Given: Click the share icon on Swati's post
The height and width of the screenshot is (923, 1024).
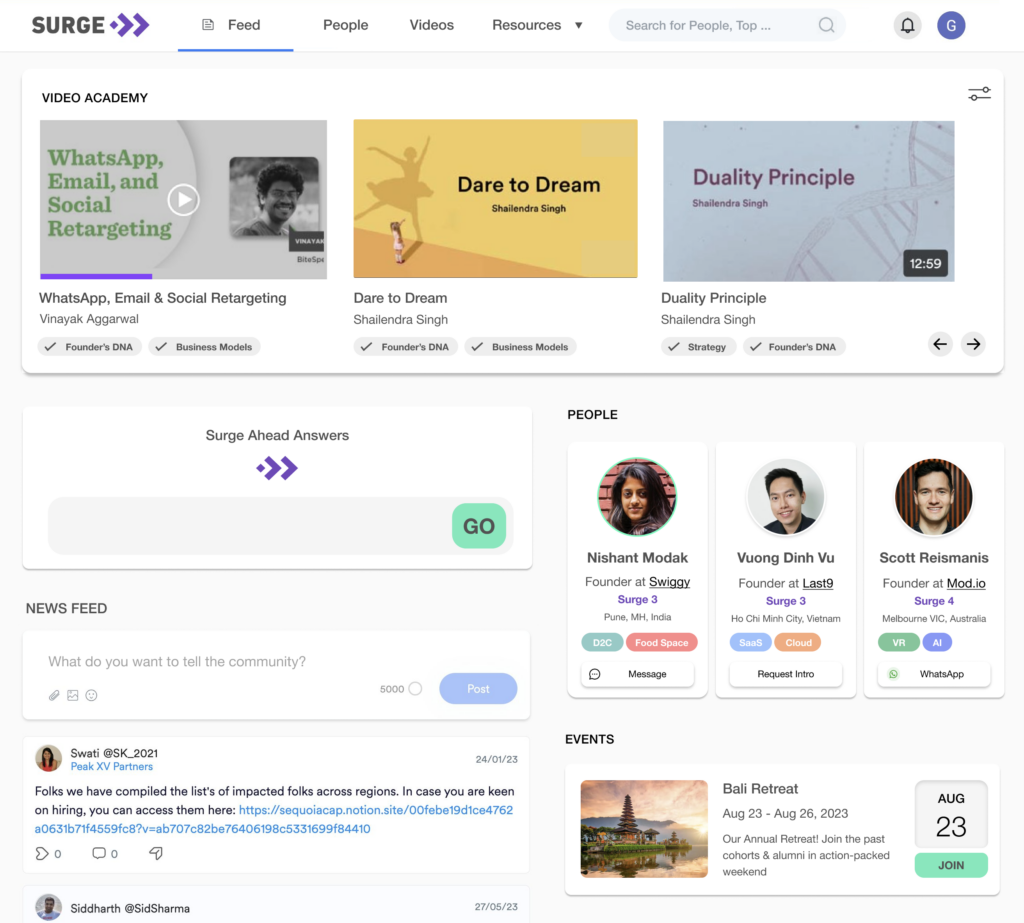Looking at the screenshot, I should click(x=155, y=853).
